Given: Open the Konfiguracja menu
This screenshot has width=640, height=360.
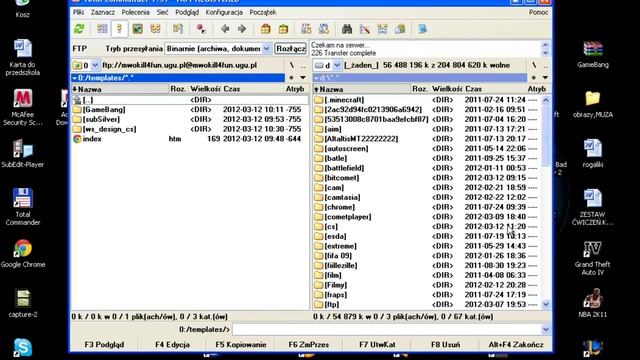Looking at the screenshot, I should (x=224, y=12).
